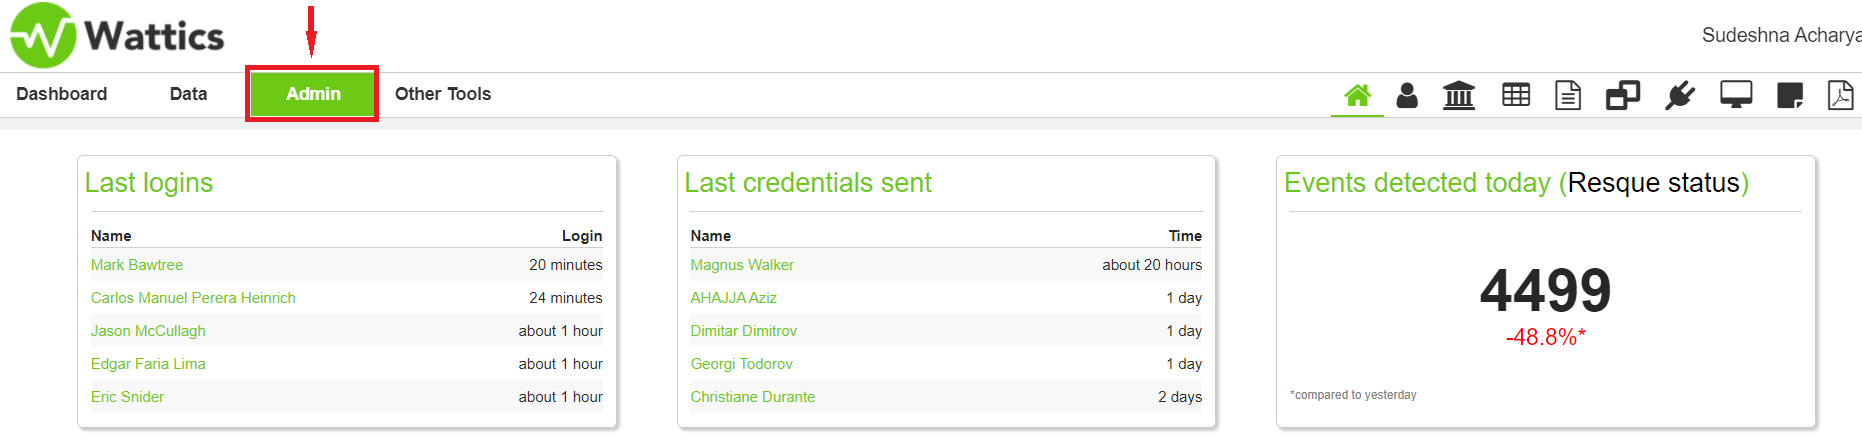Click the desktop monitor icon

click(1736, 95)
